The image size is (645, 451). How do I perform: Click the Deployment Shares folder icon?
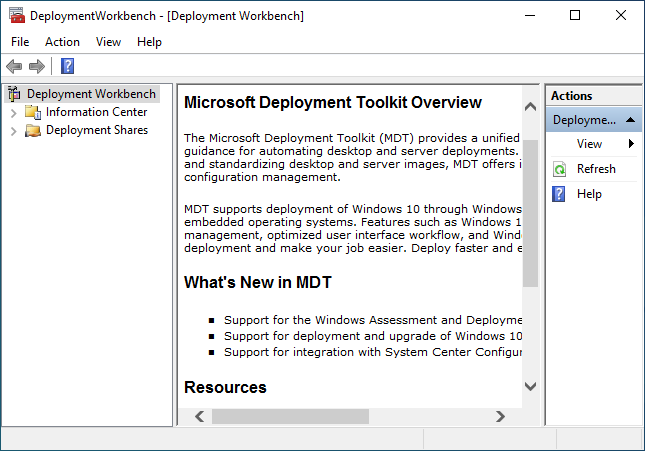pyautogui.click(x=32, y=130)
